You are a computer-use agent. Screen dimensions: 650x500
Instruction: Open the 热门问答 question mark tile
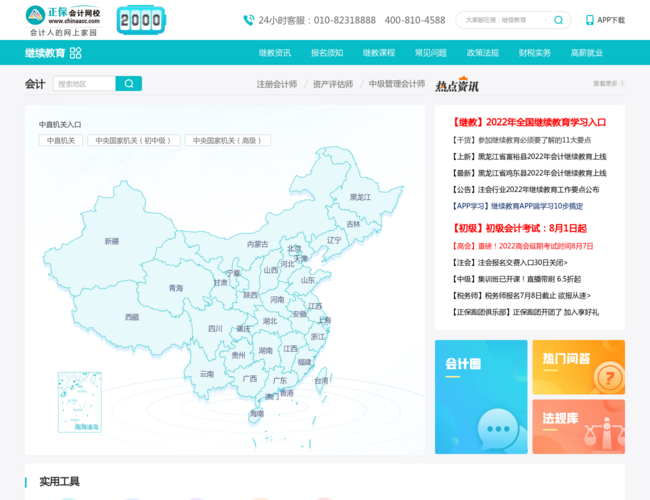pyautogui.click(x=578, y=366)
